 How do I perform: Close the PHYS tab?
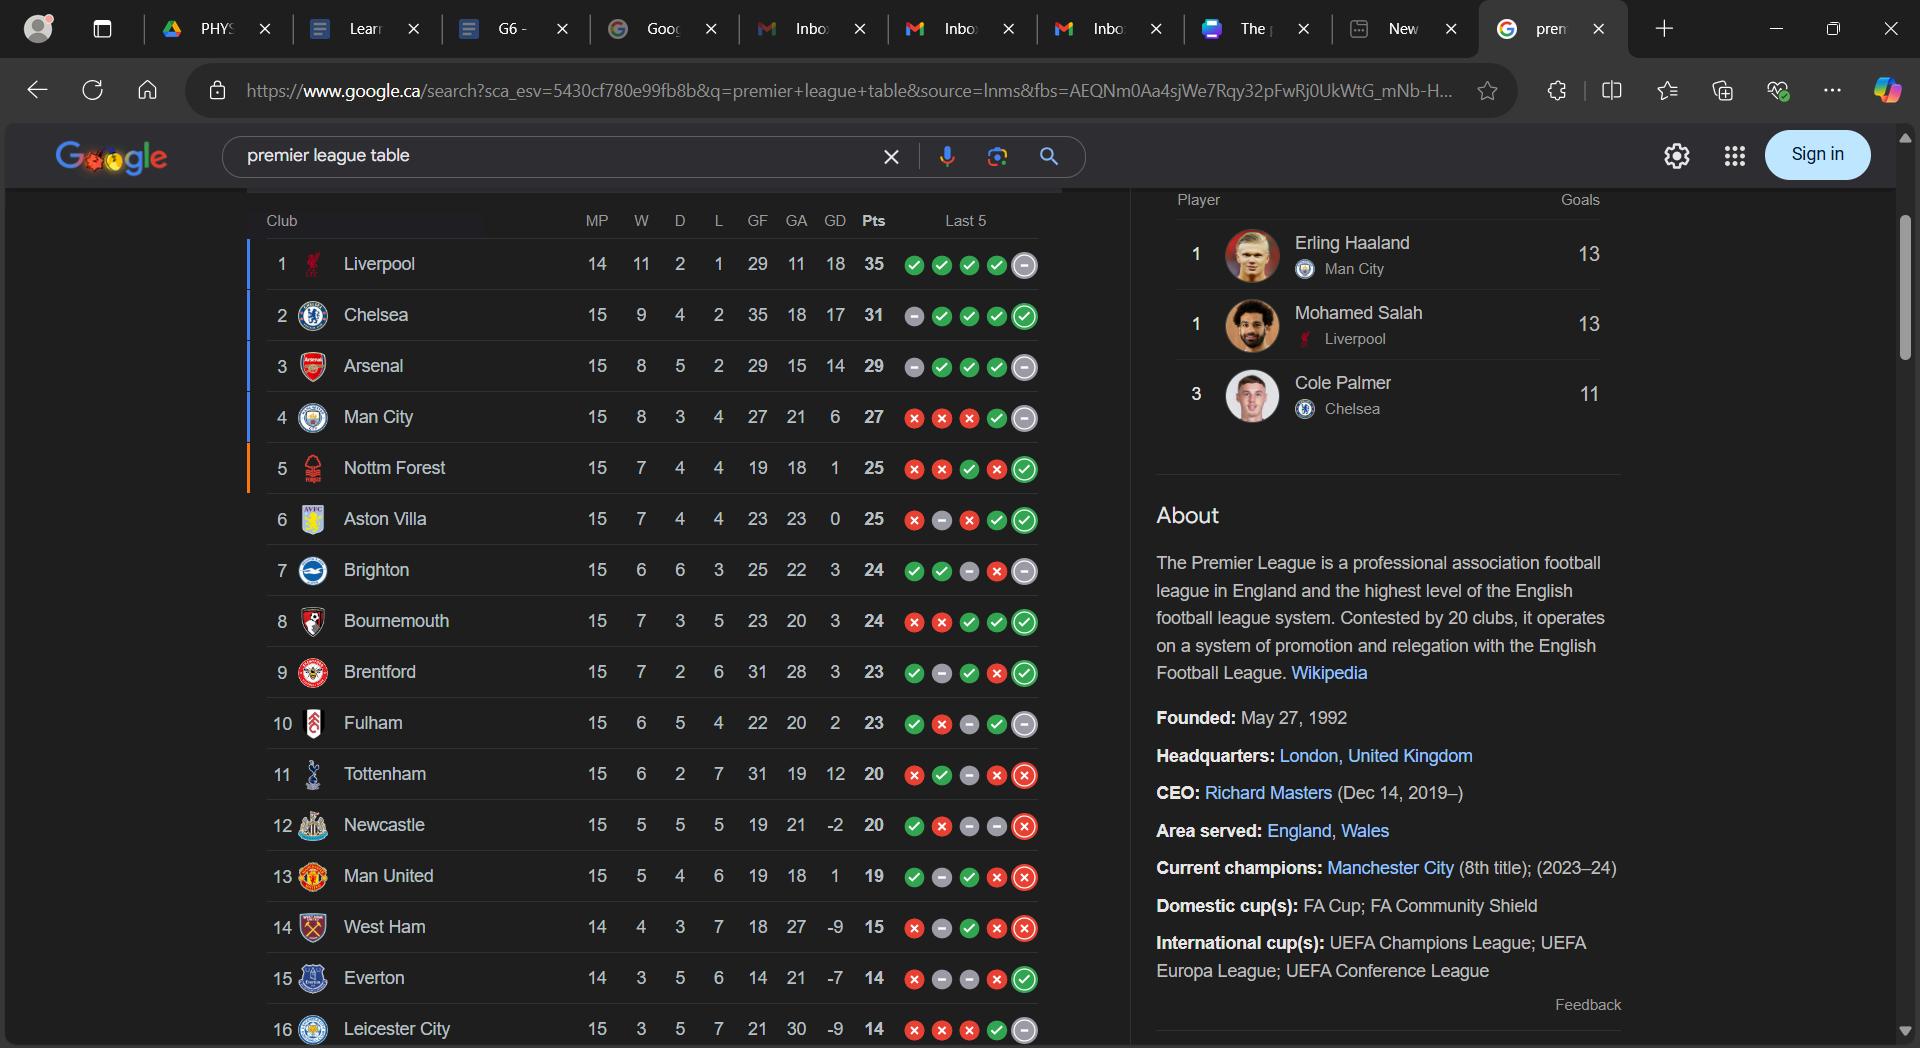(265, 29)
